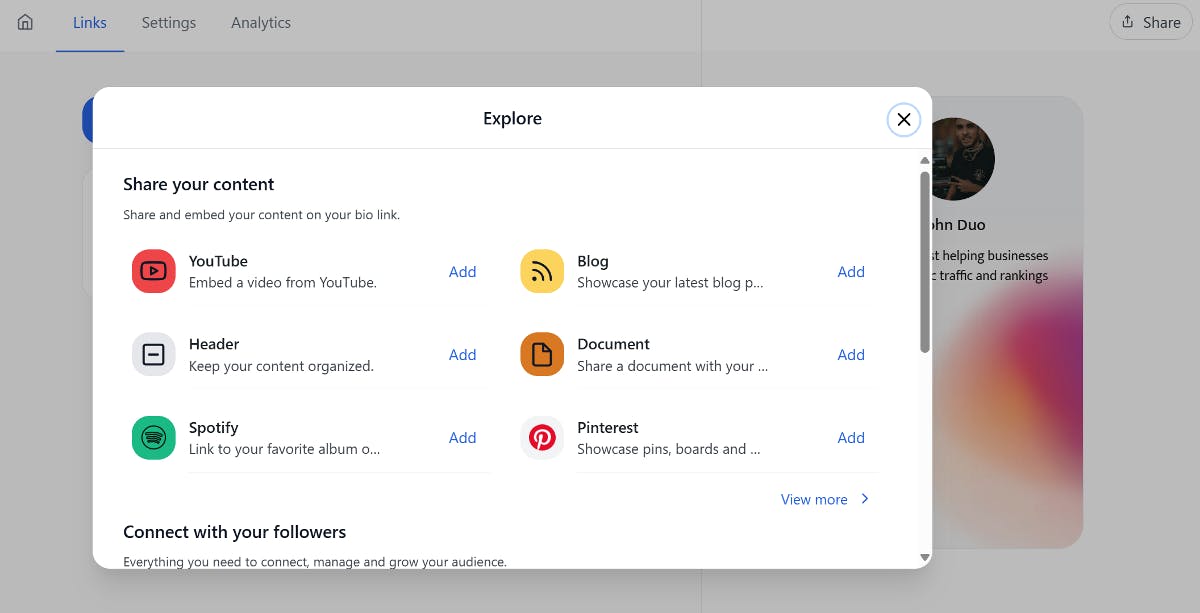Add a Document to your bio link
Viewport: 1200px width, 613px height.
tap(851, 354)
